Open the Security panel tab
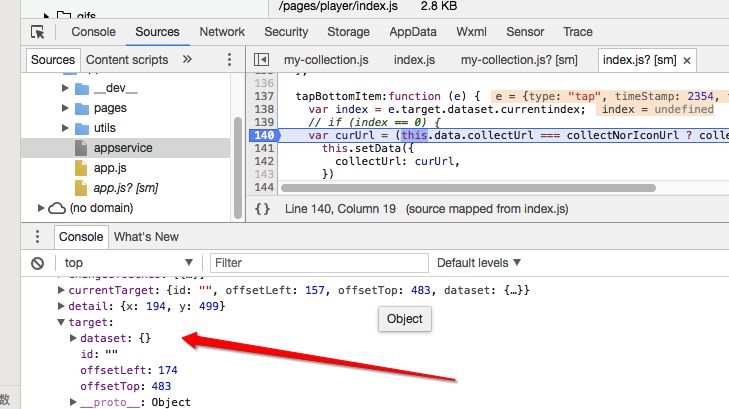Image resolution: width=729 pixels, height=409 pixels. 286,32
